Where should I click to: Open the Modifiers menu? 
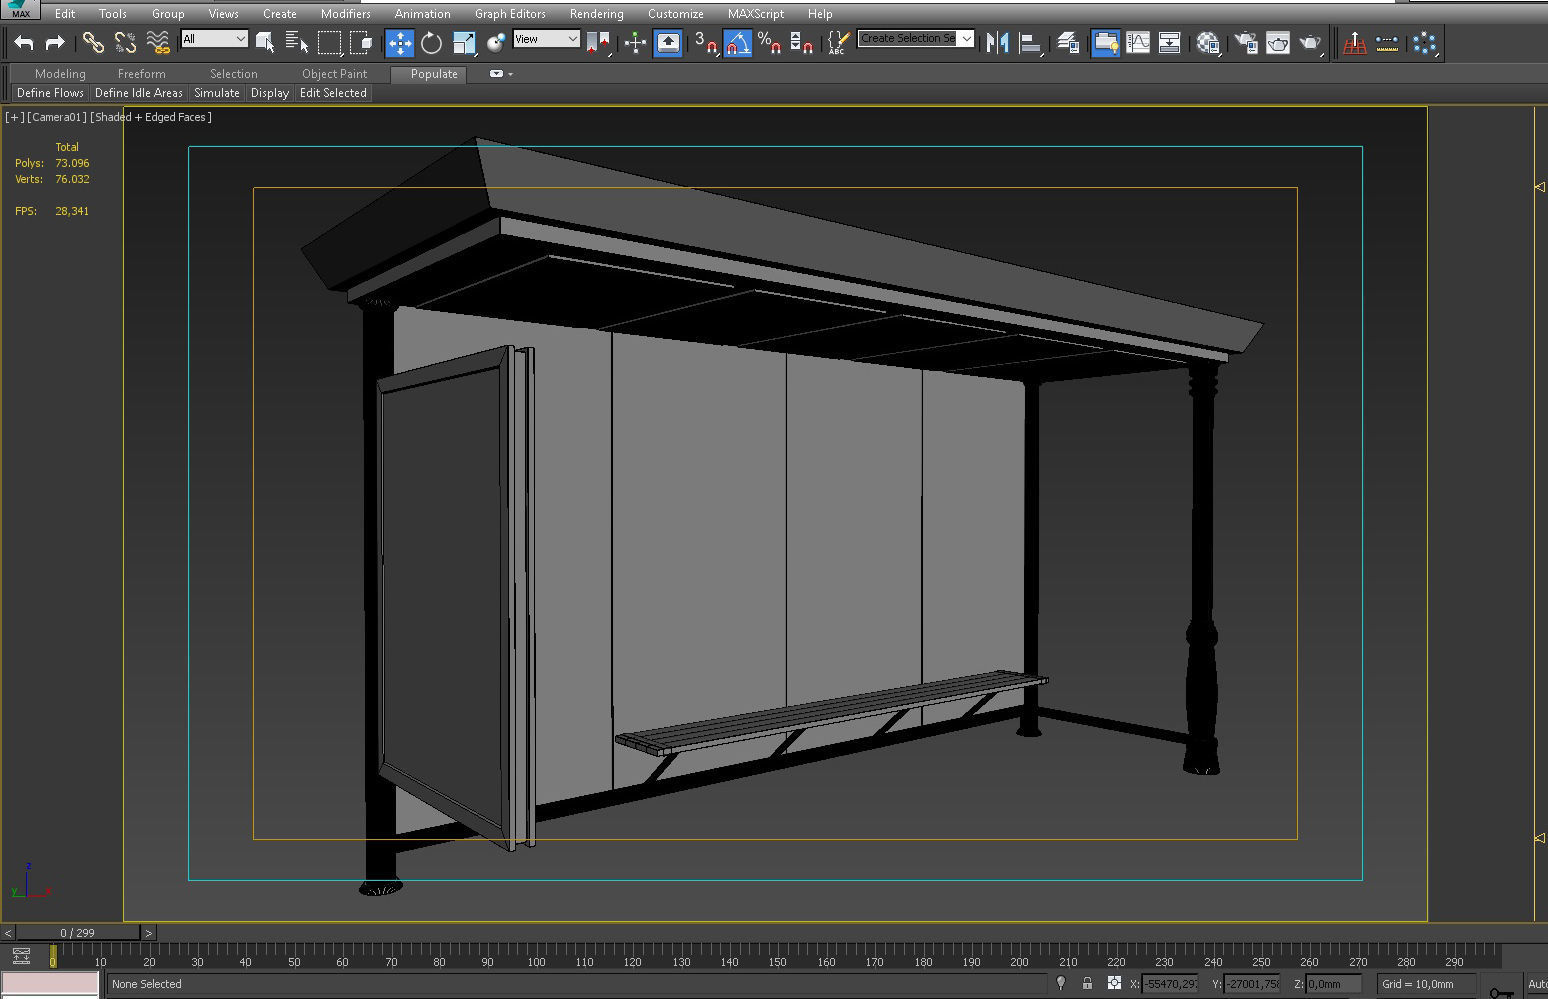click(346, 14)
